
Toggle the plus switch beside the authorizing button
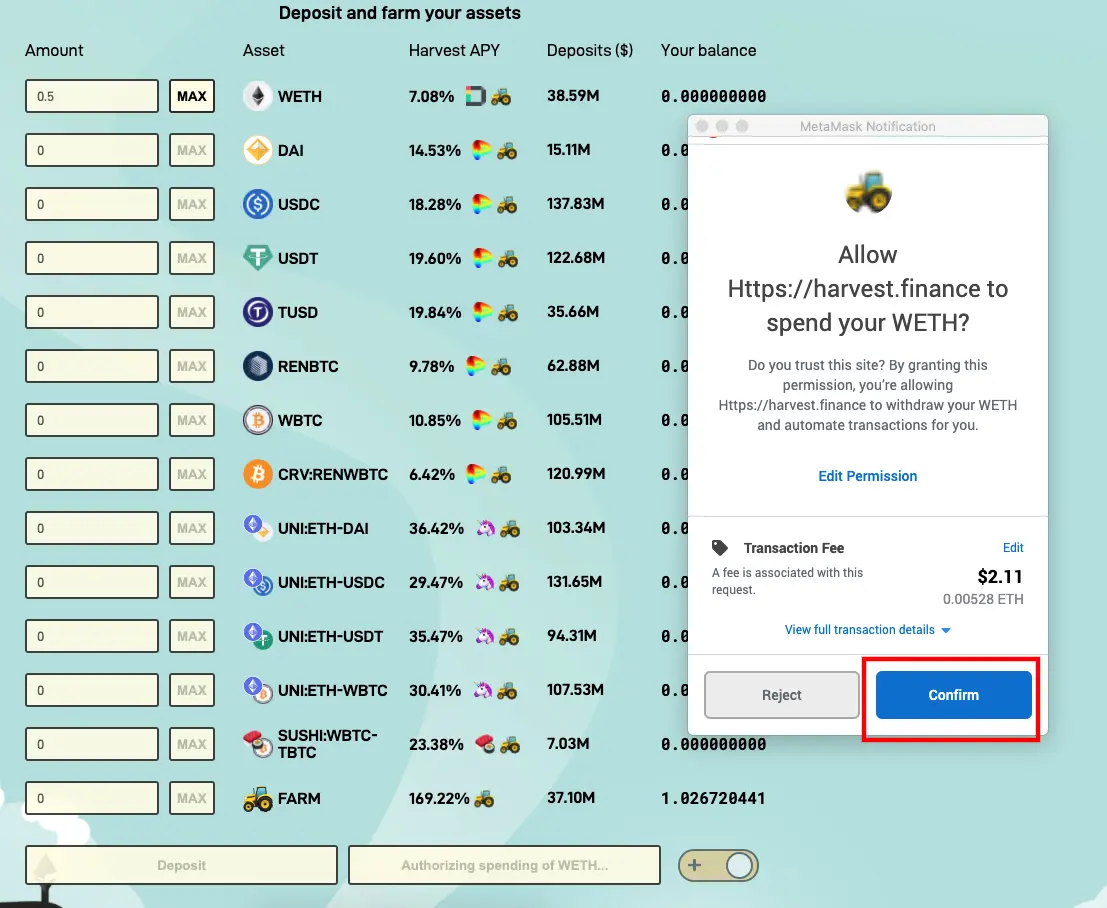[x=718, y=865]
